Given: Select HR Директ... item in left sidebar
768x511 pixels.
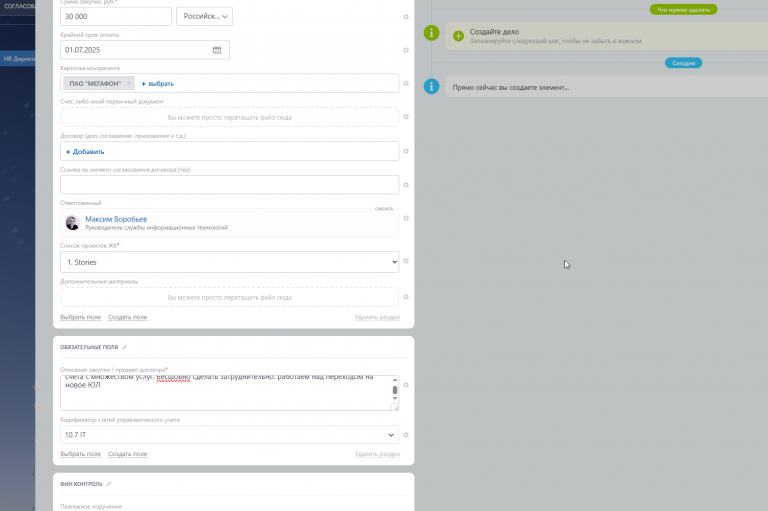Looking at the screenshot, I should 18,59.
